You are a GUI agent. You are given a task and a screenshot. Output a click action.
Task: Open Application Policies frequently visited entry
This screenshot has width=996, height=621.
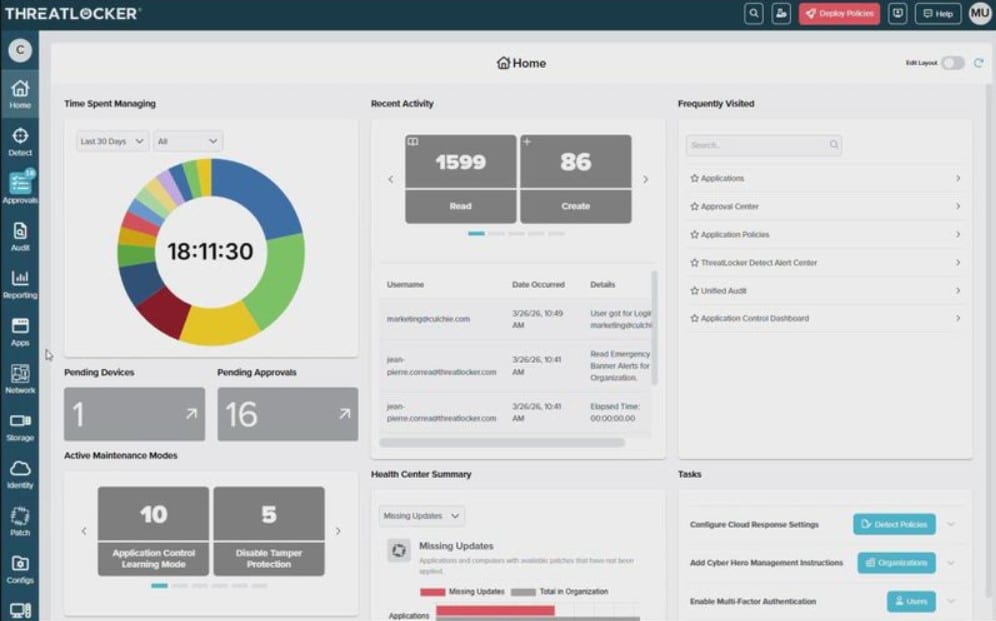(825, 234)
